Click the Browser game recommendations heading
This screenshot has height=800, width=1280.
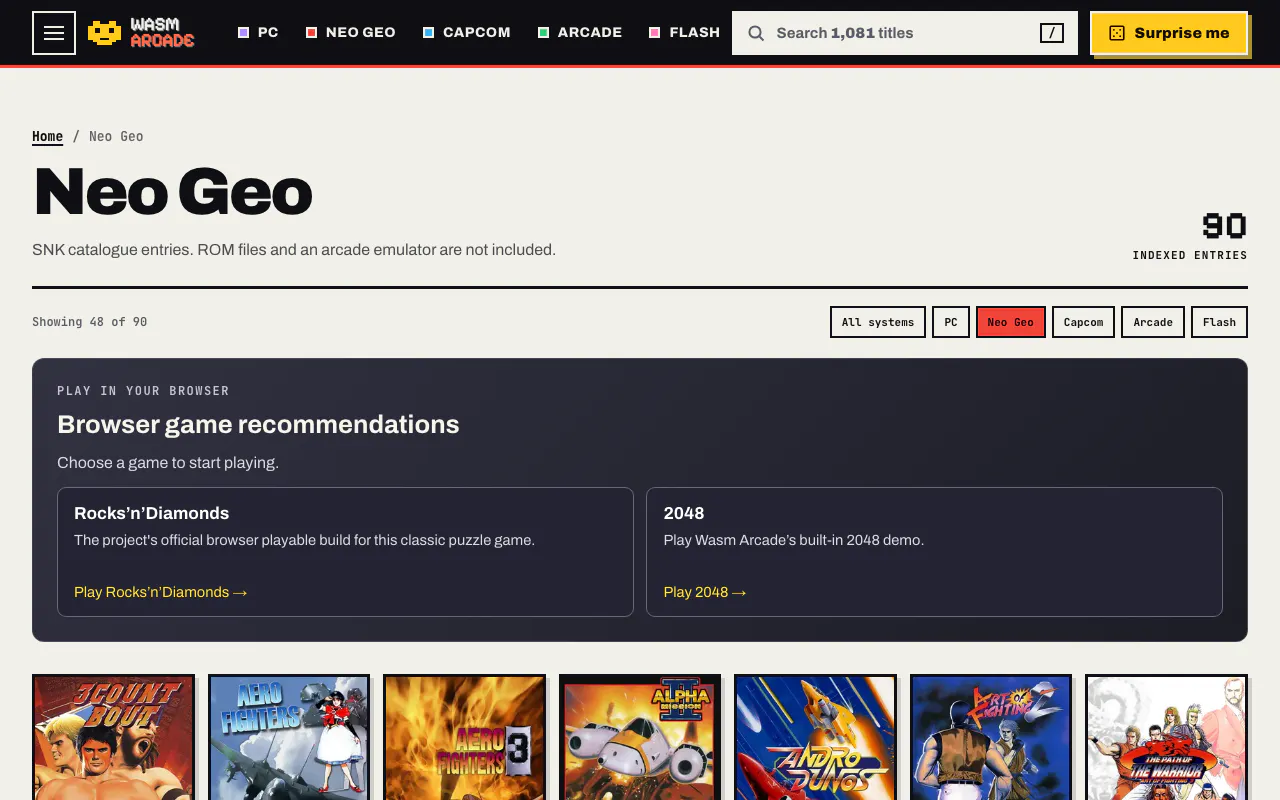(258, 424)
